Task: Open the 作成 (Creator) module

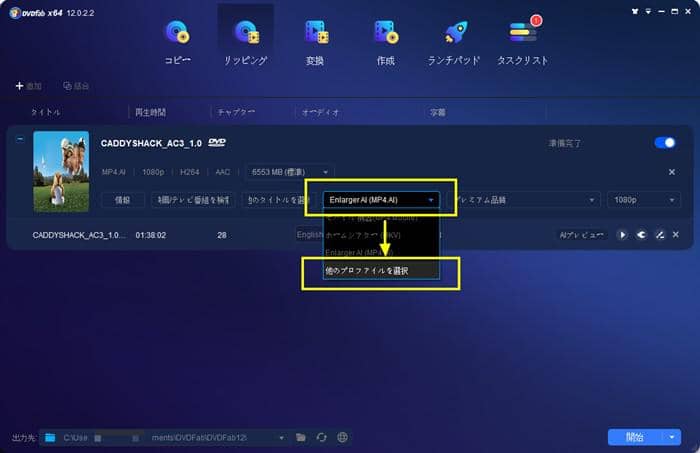Action: tap(386, 42)
